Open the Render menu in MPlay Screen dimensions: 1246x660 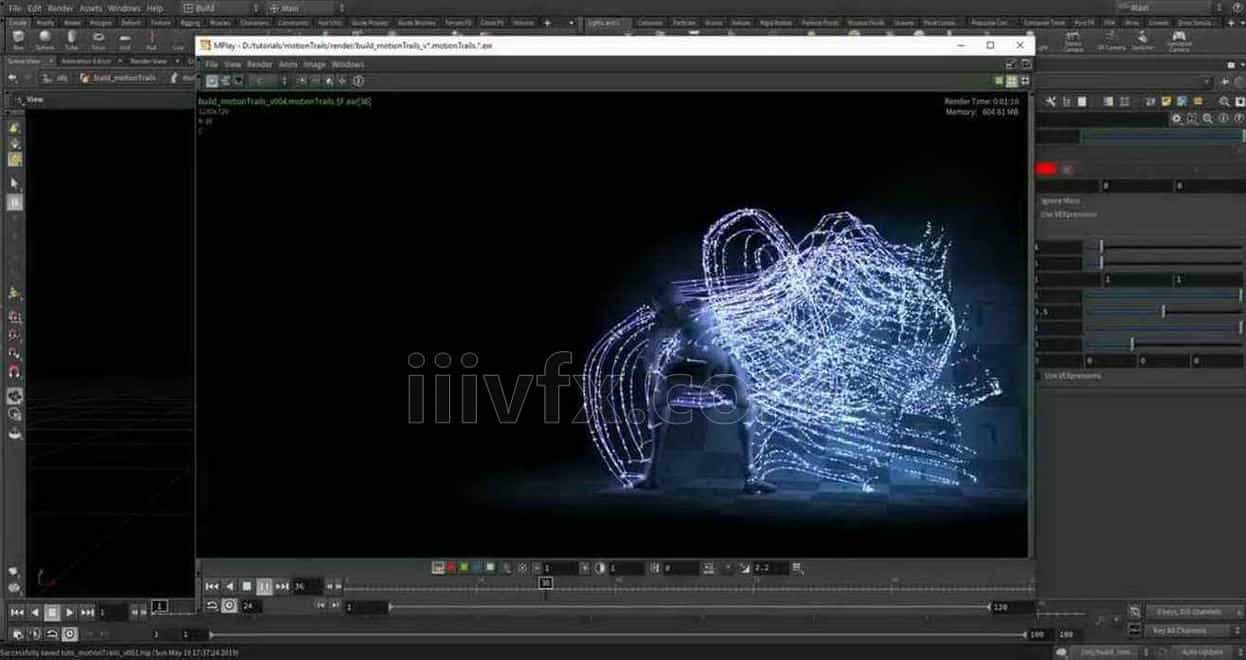260,64
